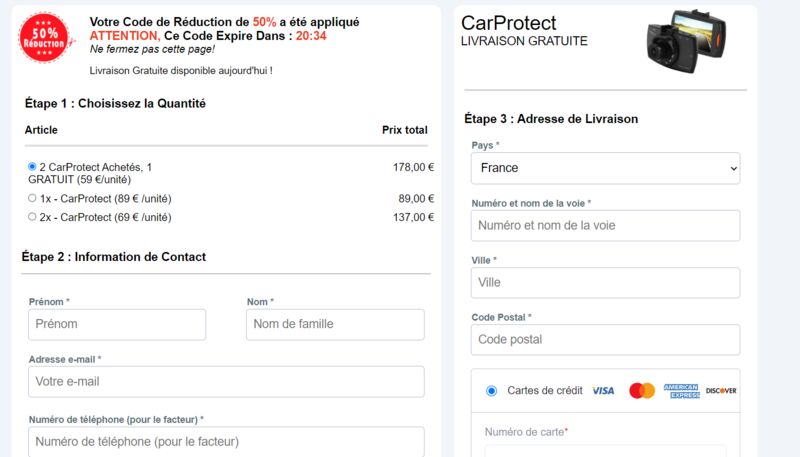Focus the Numéro de téléphone input field

(226, 442)
